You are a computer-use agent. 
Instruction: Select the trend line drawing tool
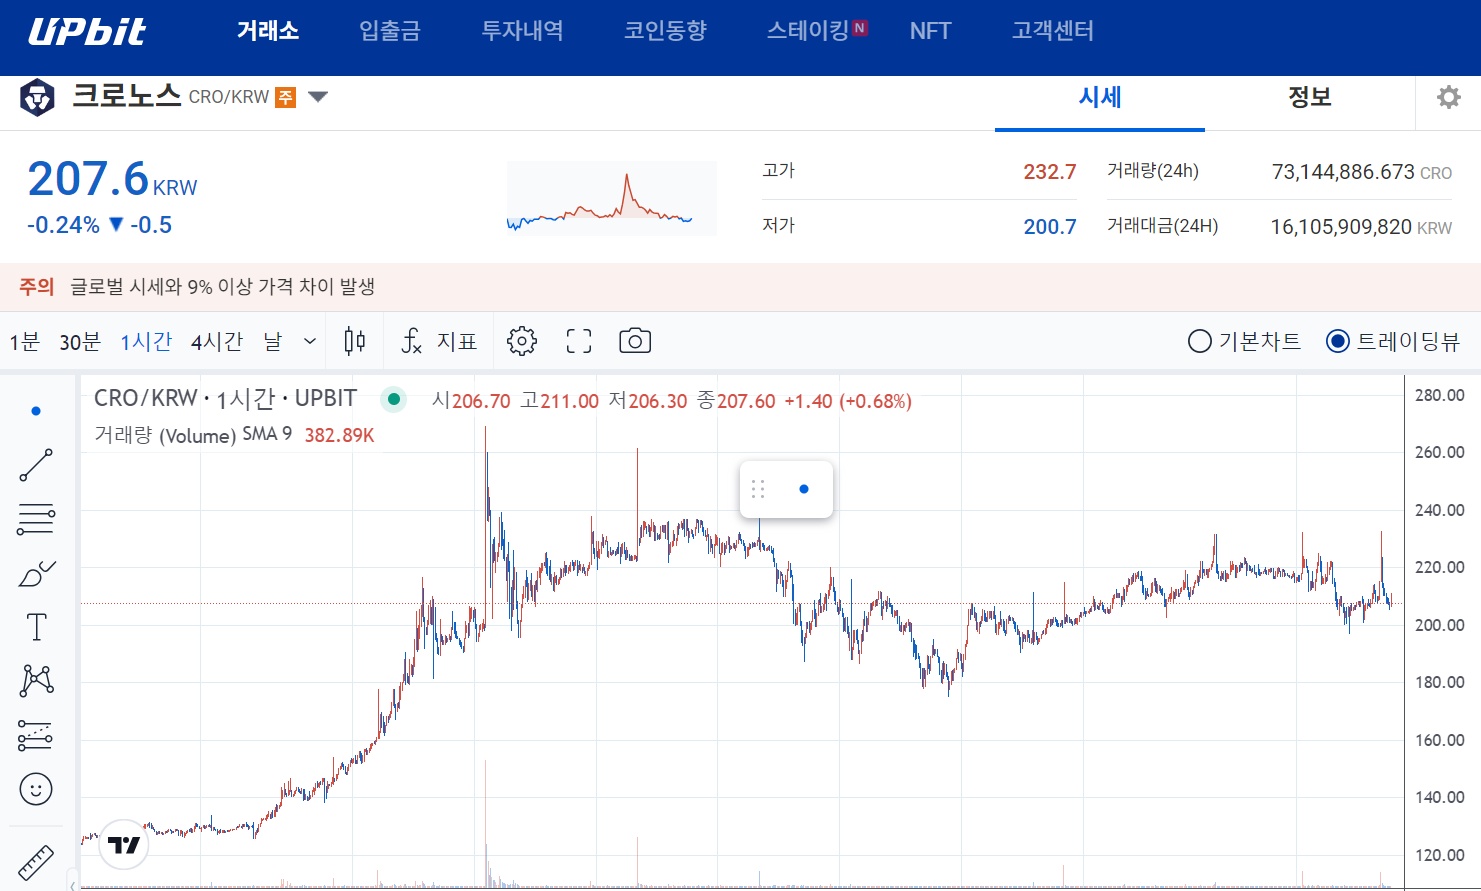tap(36, 465)
